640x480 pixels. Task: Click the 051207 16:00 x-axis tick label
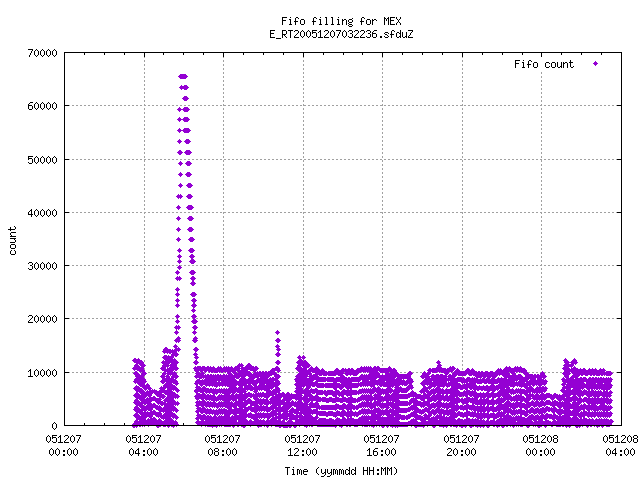[381, 446]
